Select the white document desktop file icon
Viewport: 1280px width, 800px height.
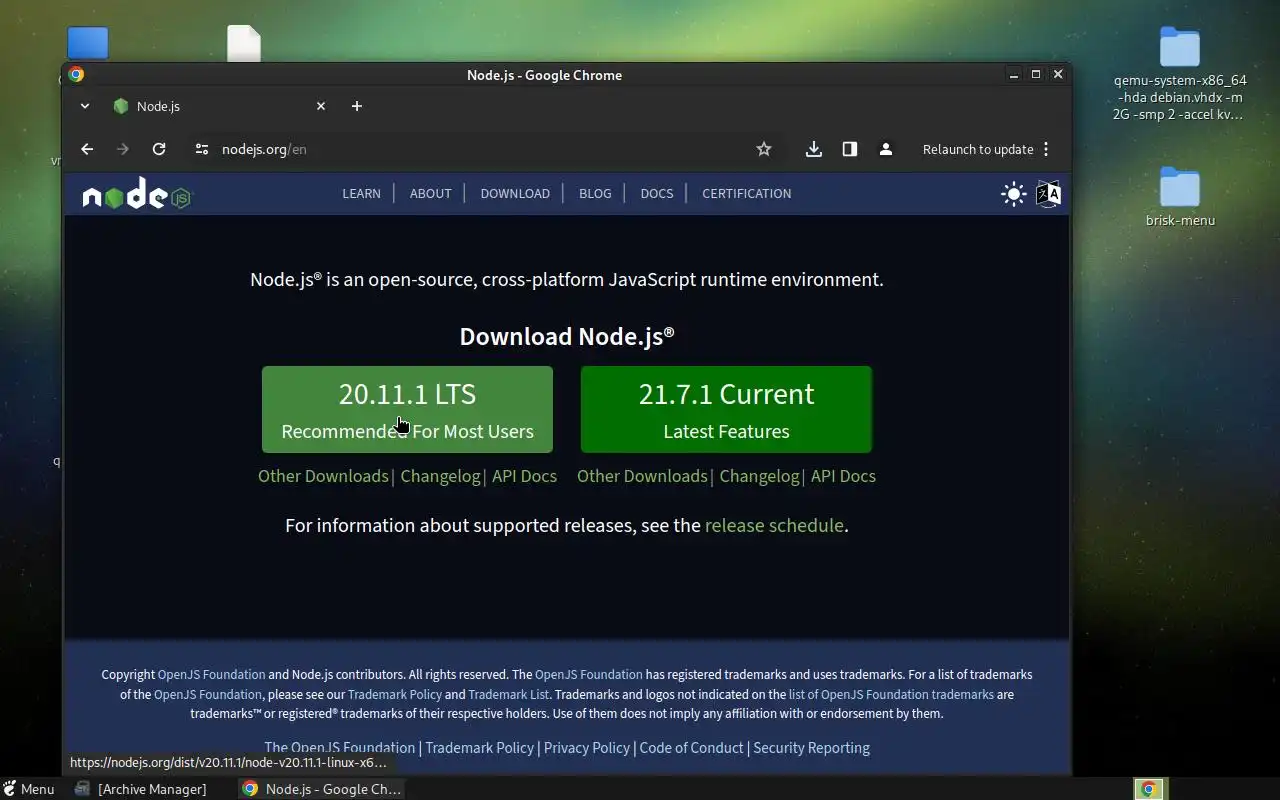tap(244, 43)
